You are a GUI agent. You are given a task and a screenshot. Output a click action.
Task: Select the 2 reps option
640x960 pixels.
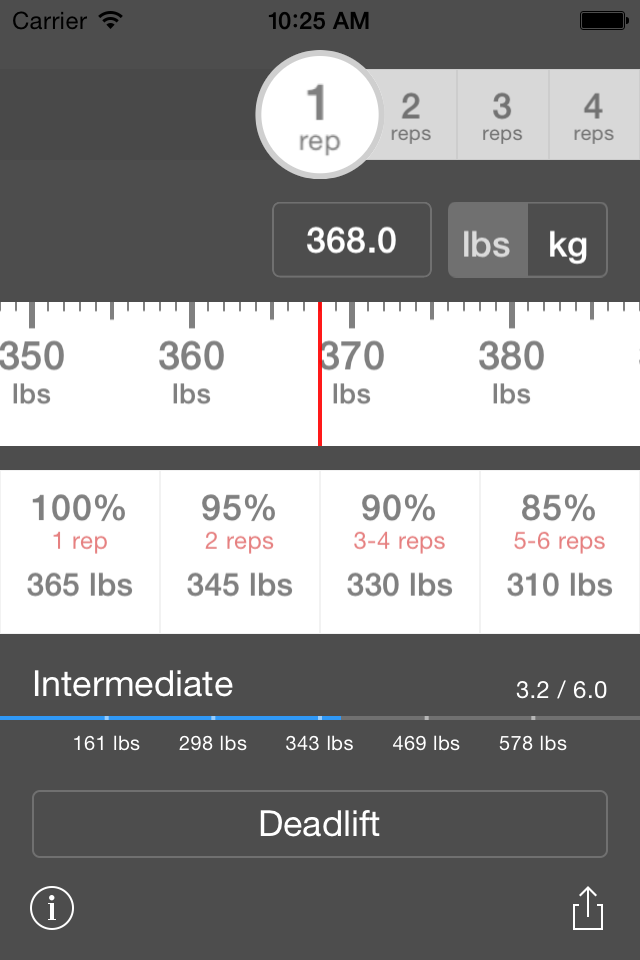(412, 114)
